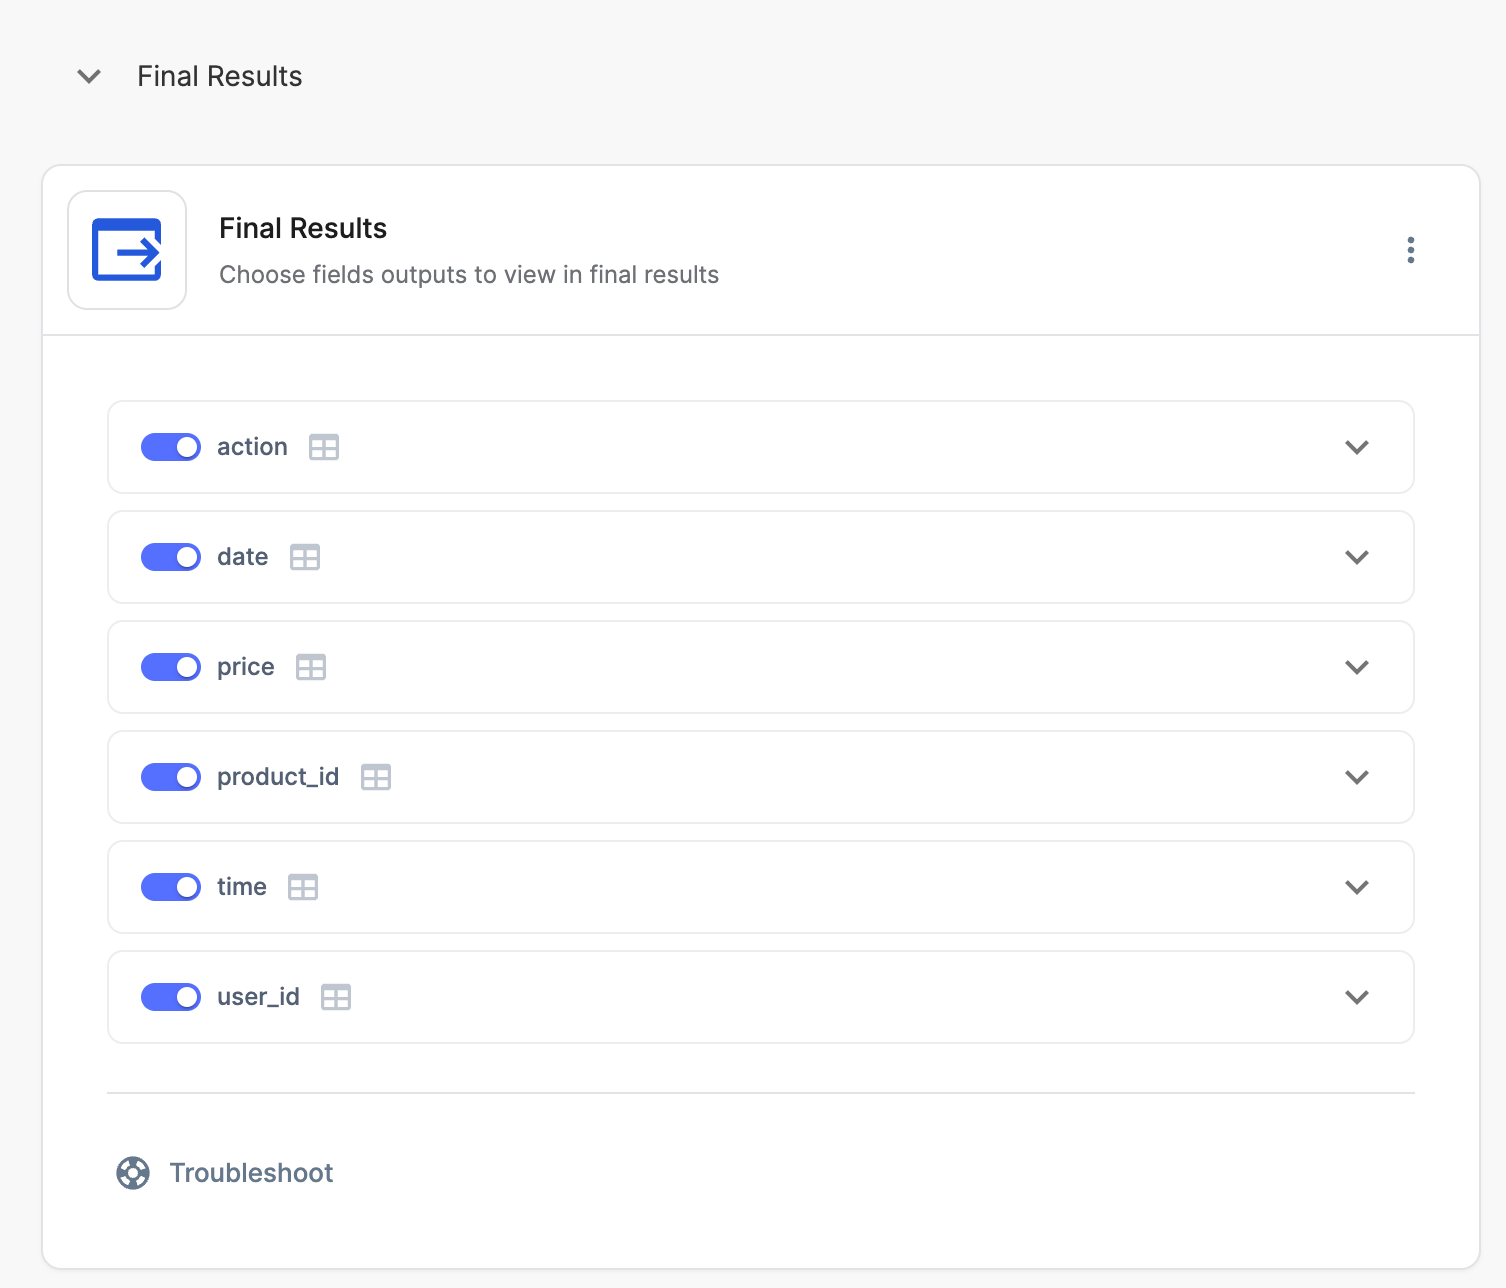Viewport: 1506px width, 1288px height.
Task: Expand the product_id field row
Action: [x=1357, y=777]
